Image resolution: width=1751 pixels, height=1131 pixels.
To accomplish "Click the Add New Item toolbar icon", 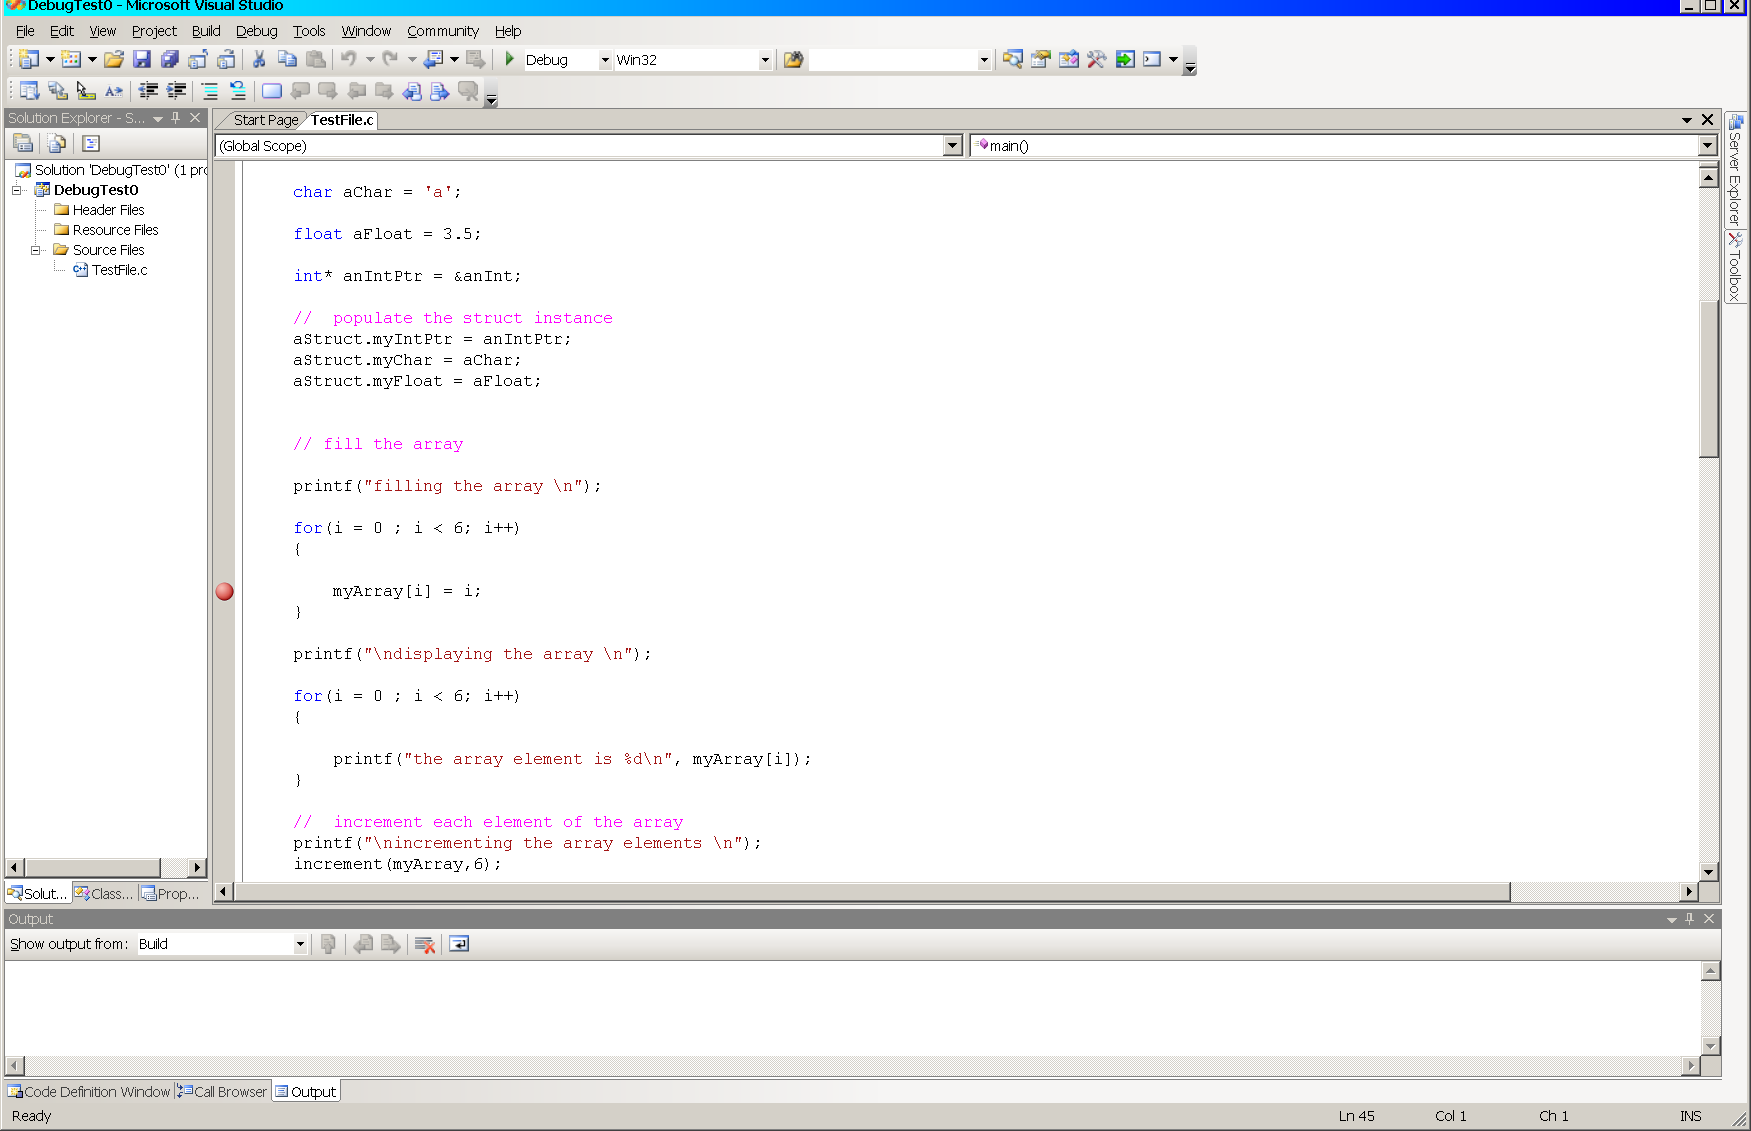I will click(71, 60).
